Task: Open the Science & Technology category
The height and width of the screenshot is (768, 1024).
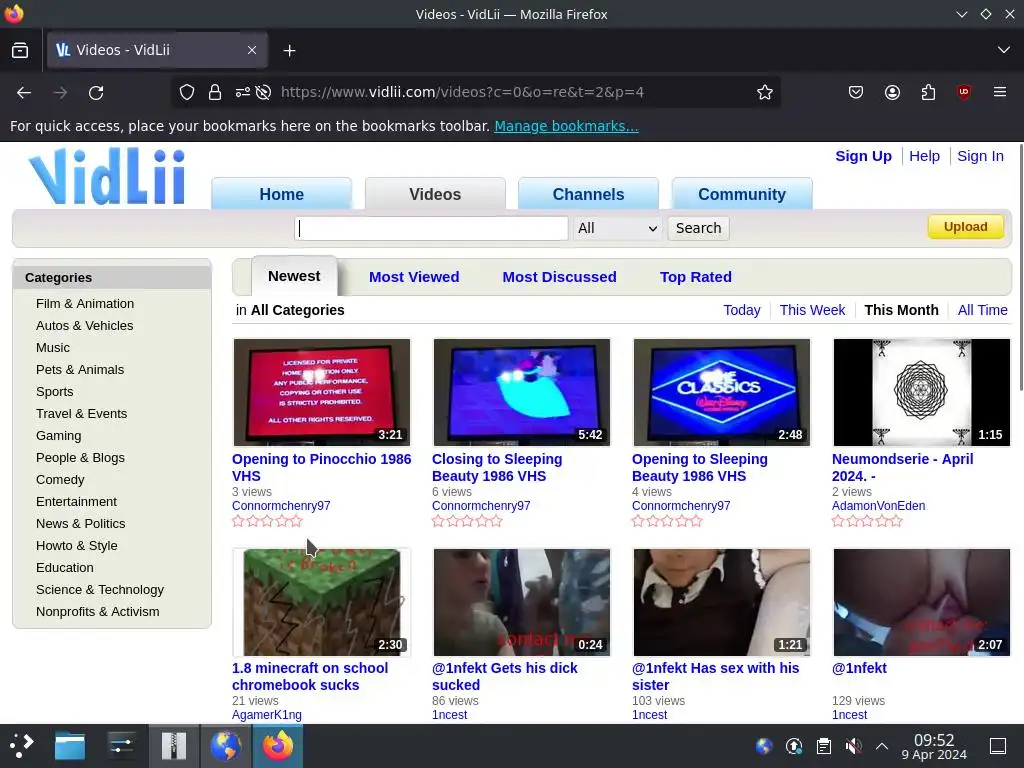Action: coord(100,590)
